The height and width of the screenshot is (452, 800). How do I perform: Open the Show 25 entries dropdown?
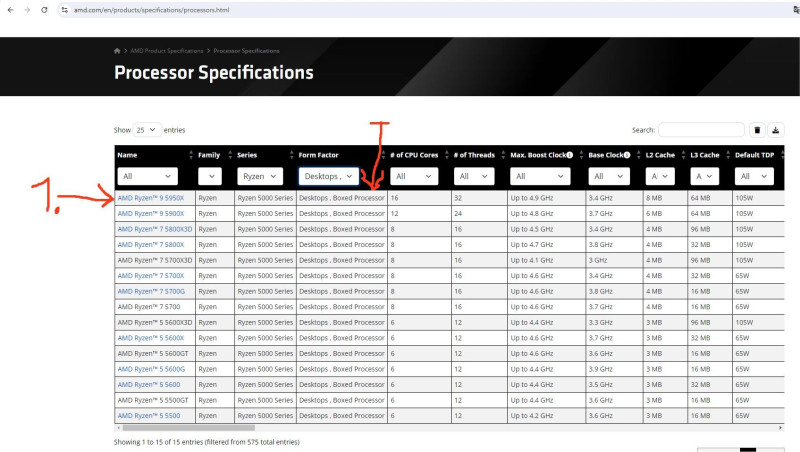tap(147, 130)
